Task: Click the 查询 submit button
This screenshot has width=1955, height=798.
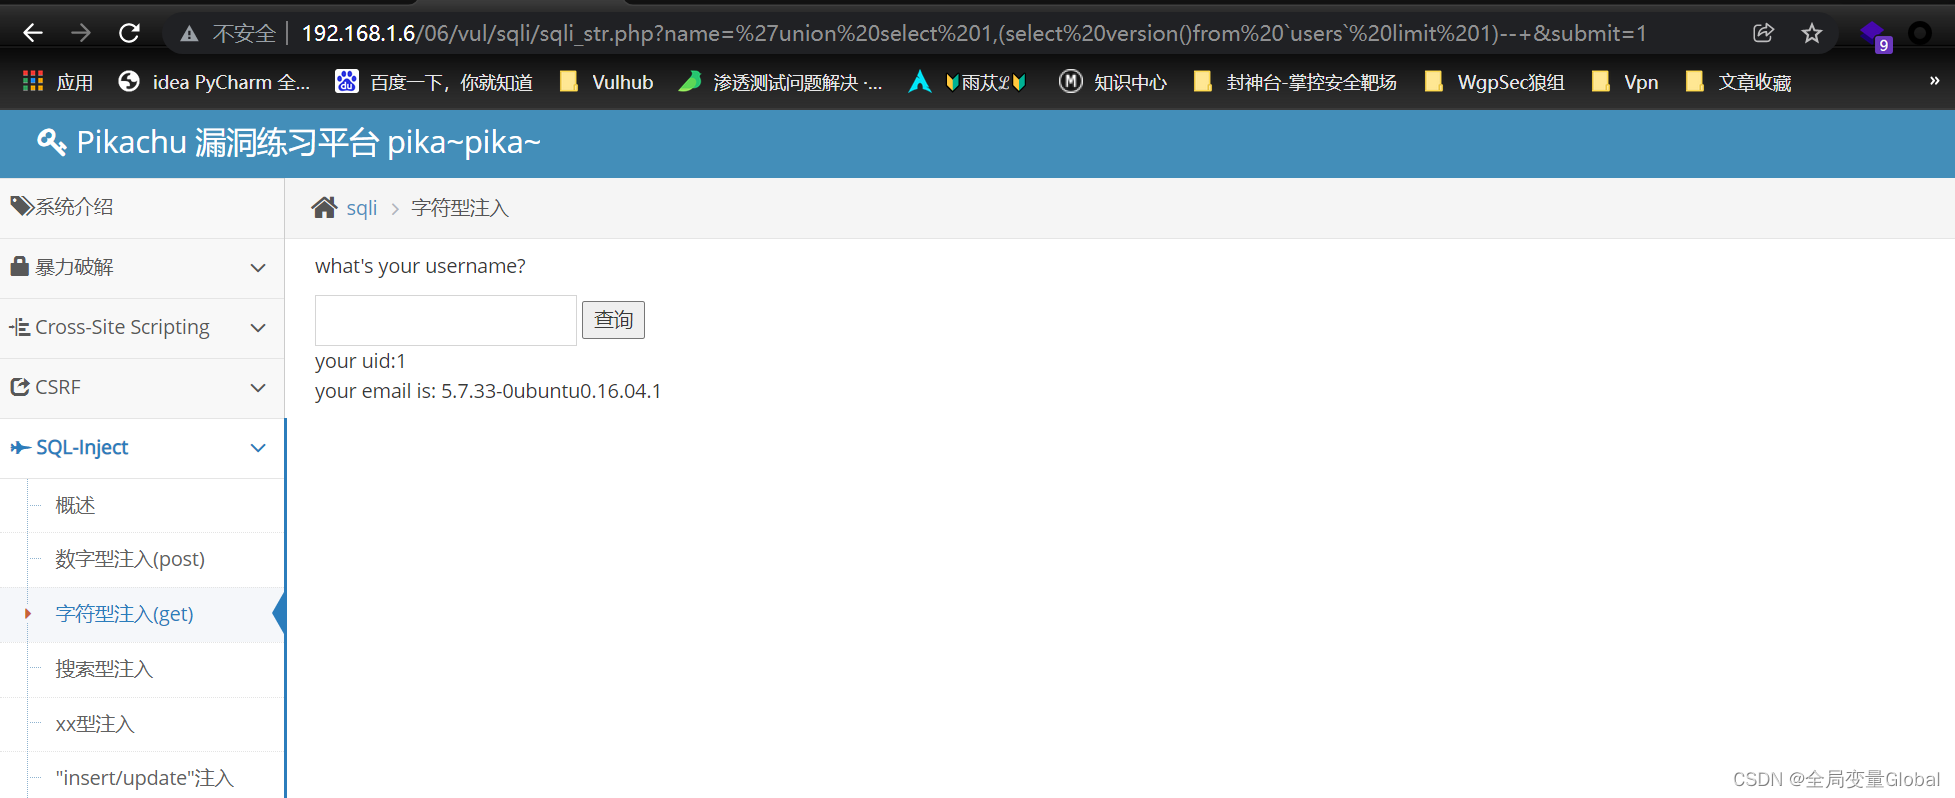Action: pyautogui.click(x=613, y=320)
